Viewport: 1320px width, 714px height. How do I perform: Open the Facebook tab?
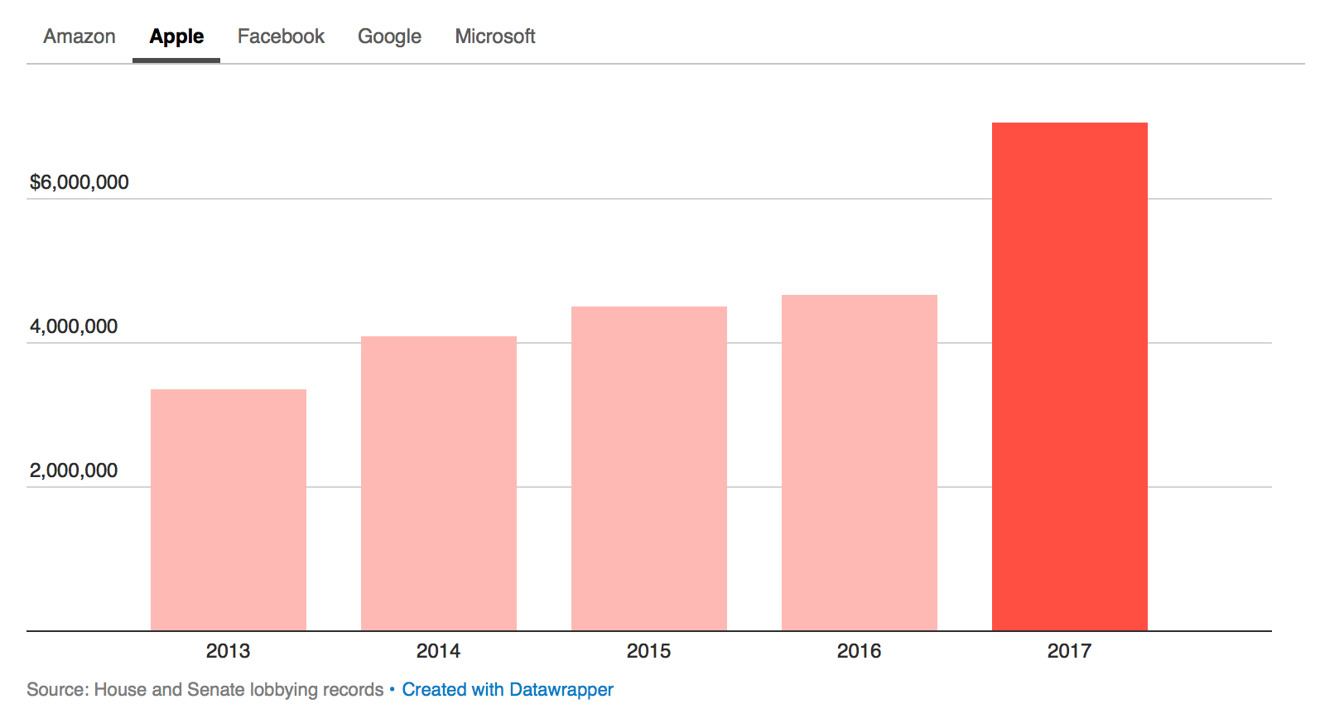coord(281,37)
